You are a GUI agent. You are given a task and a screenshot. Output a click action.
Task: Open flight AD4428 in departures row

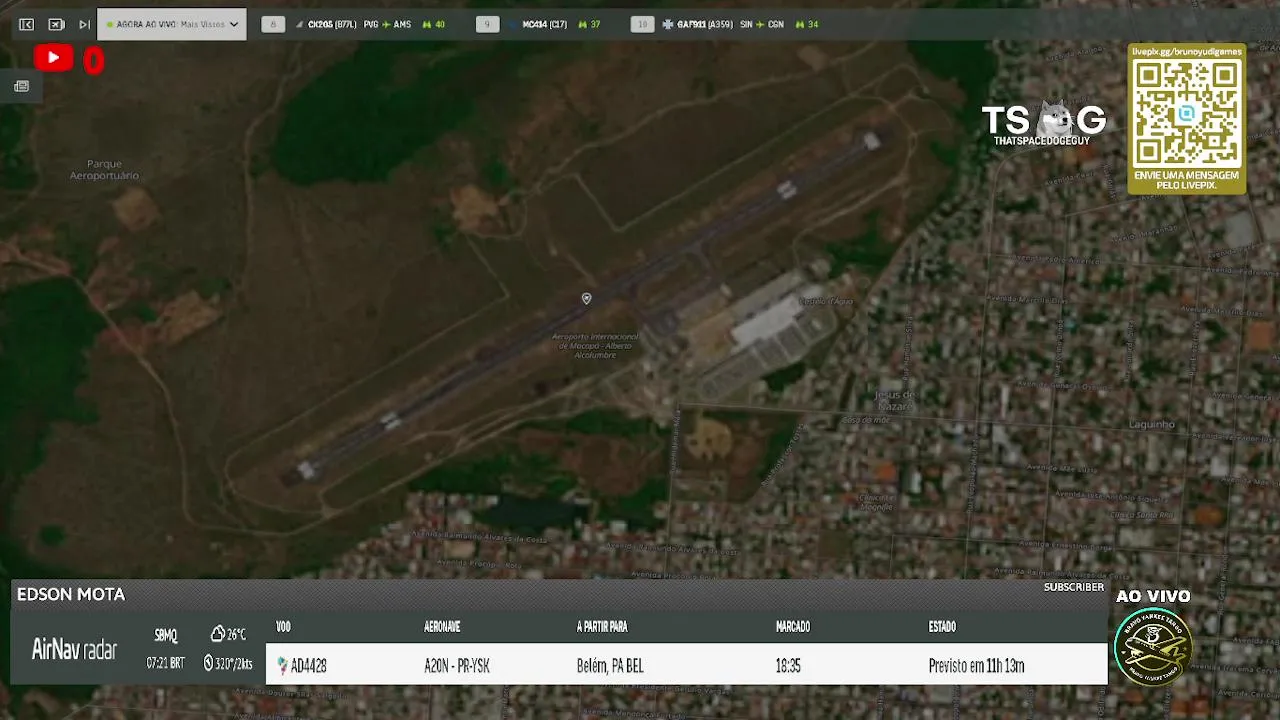coord(308,666)
